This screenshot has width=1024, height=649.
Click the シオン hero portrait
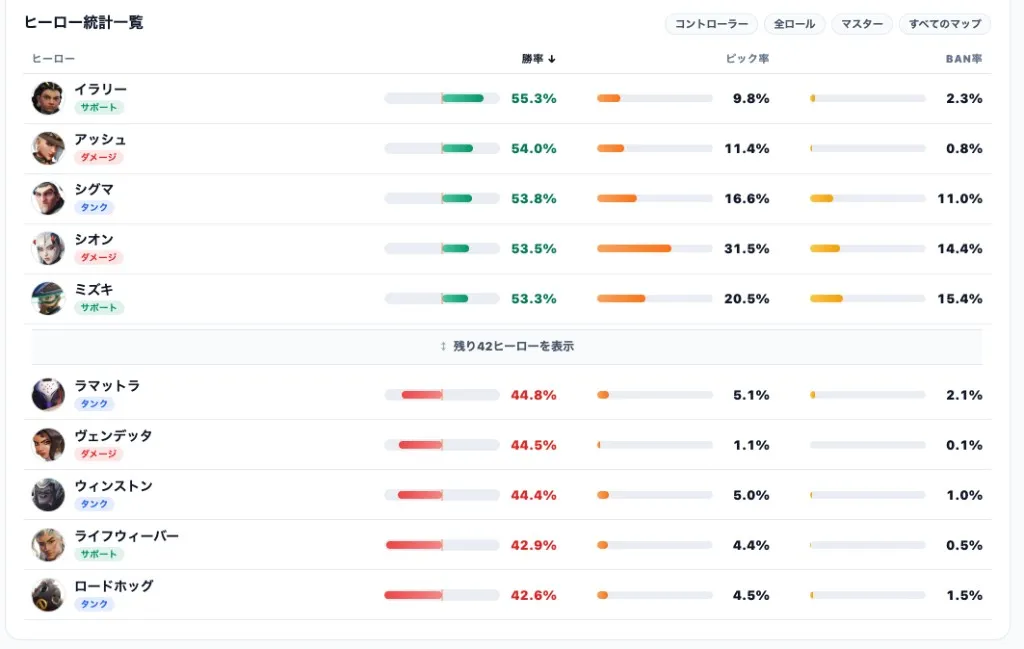pos(48,249)
